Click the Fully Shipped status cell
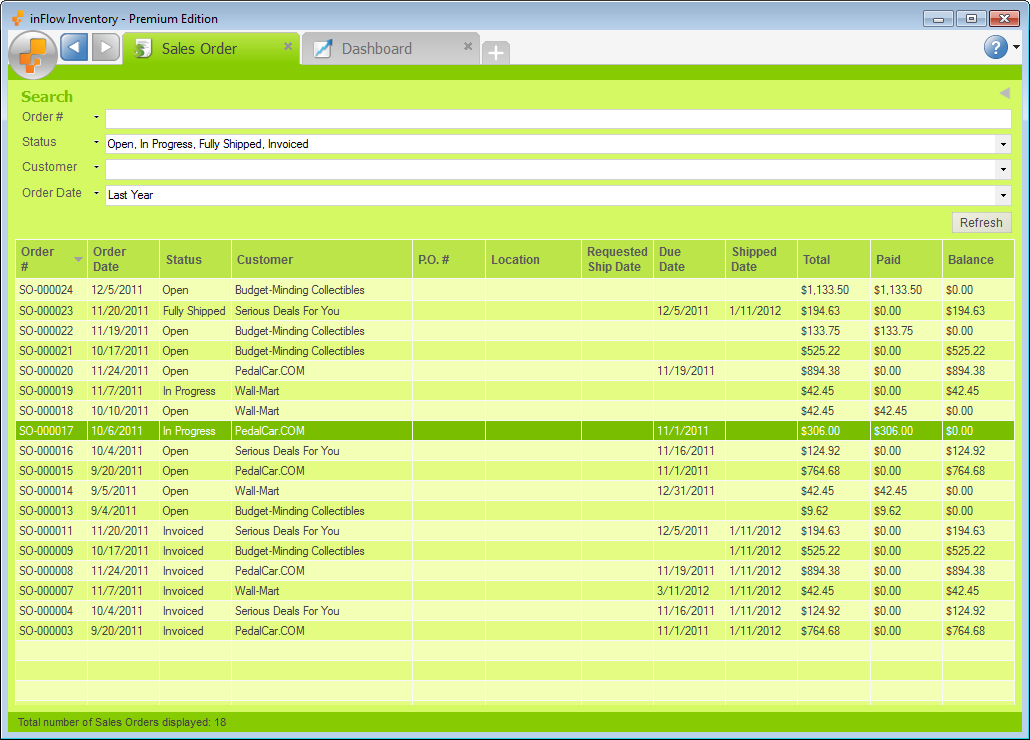 194,311
